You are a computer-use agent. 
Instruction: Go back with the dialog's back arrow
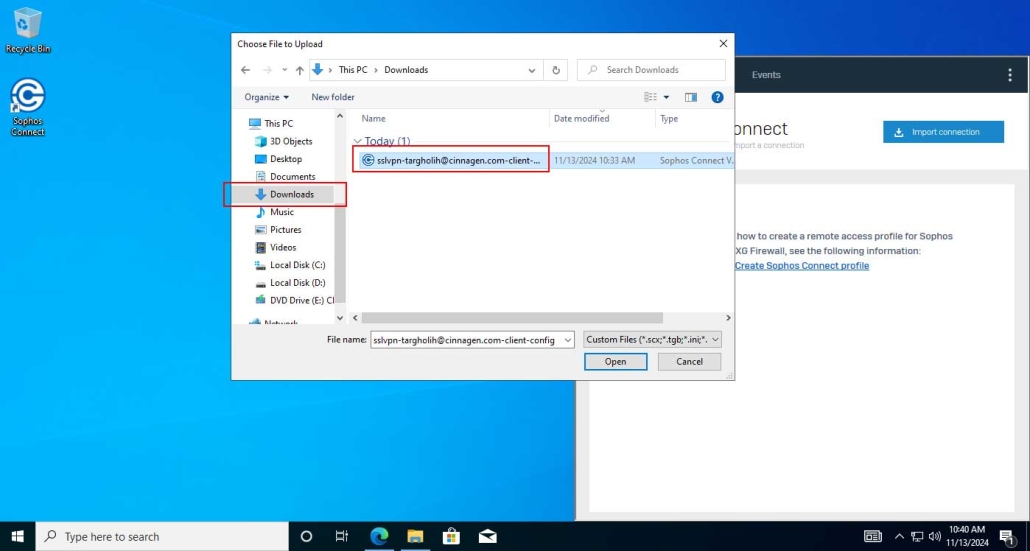pos(245,70)
